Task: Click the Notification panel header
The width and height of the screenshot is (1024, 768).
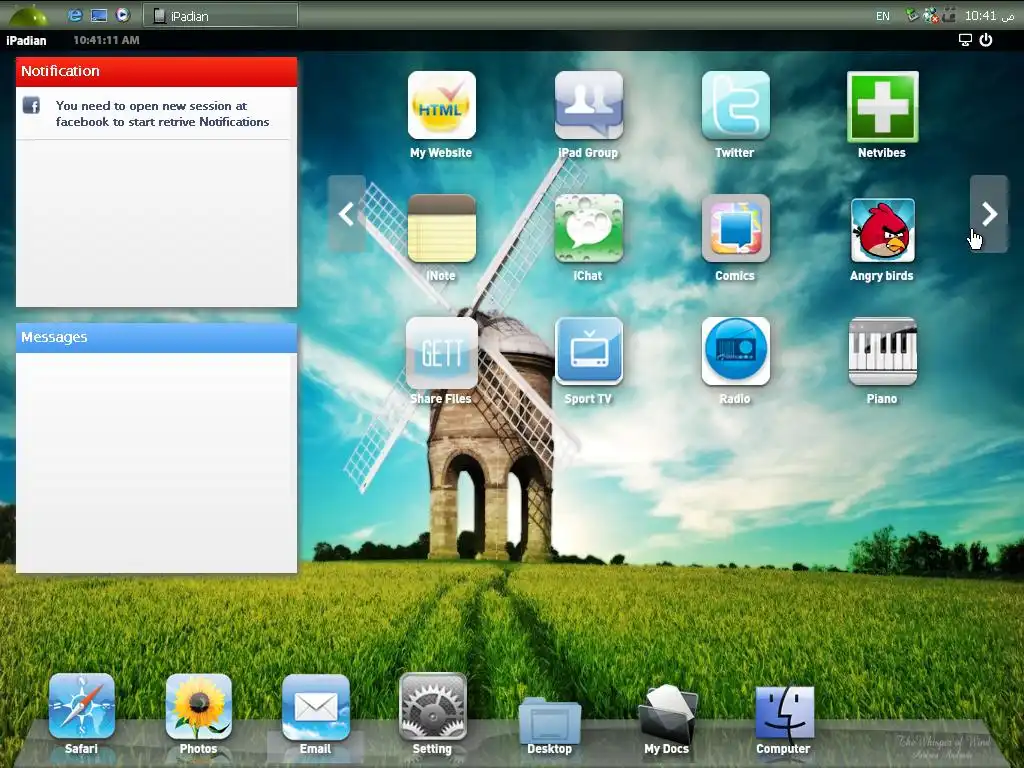Action: point(156,71)
